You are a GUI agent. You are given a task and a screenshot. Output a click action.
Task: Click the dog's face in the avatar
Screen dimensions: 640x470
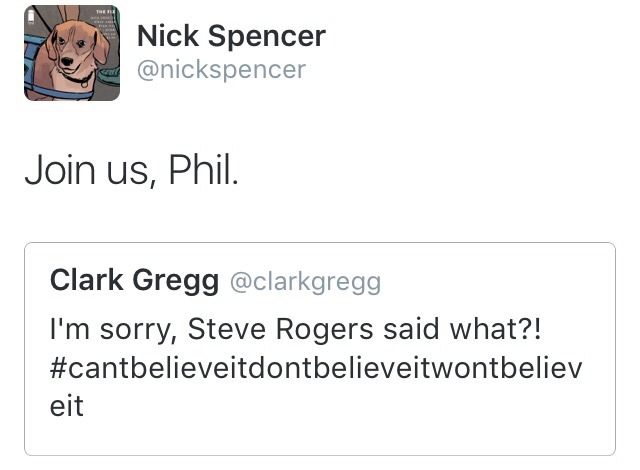click(72, 52)
